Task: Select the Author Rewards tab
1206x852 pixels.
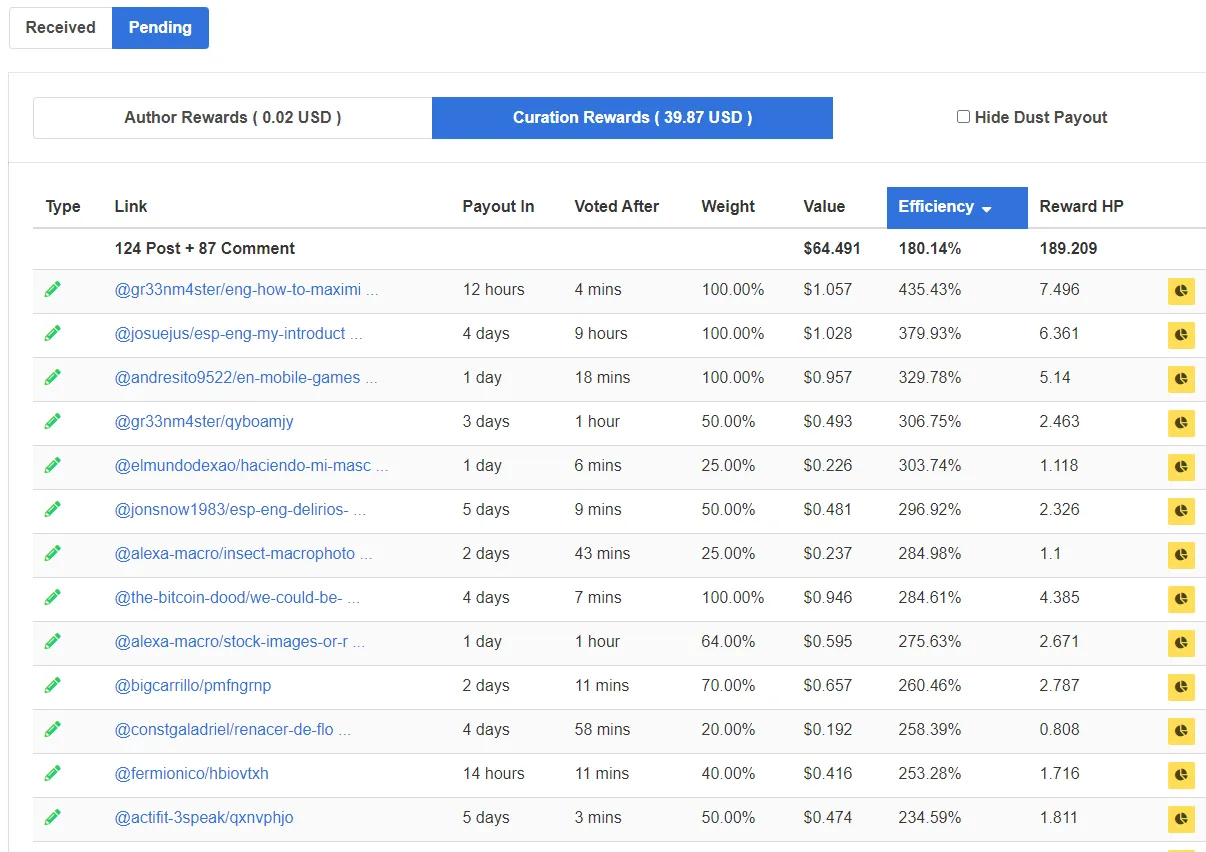Action: (233, 118)
